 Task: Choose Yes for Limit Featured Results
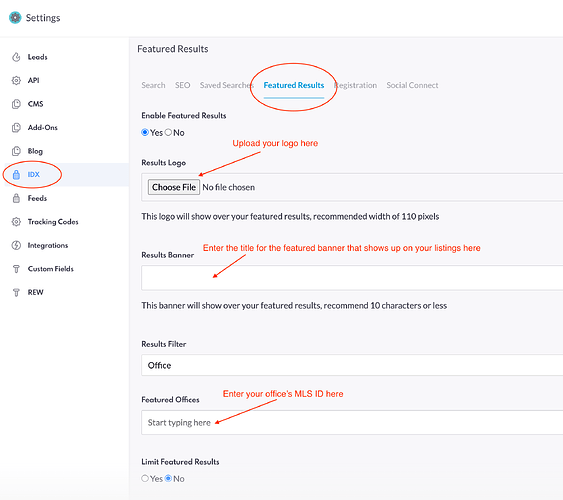pyautogui.click(x=145, y=478)
